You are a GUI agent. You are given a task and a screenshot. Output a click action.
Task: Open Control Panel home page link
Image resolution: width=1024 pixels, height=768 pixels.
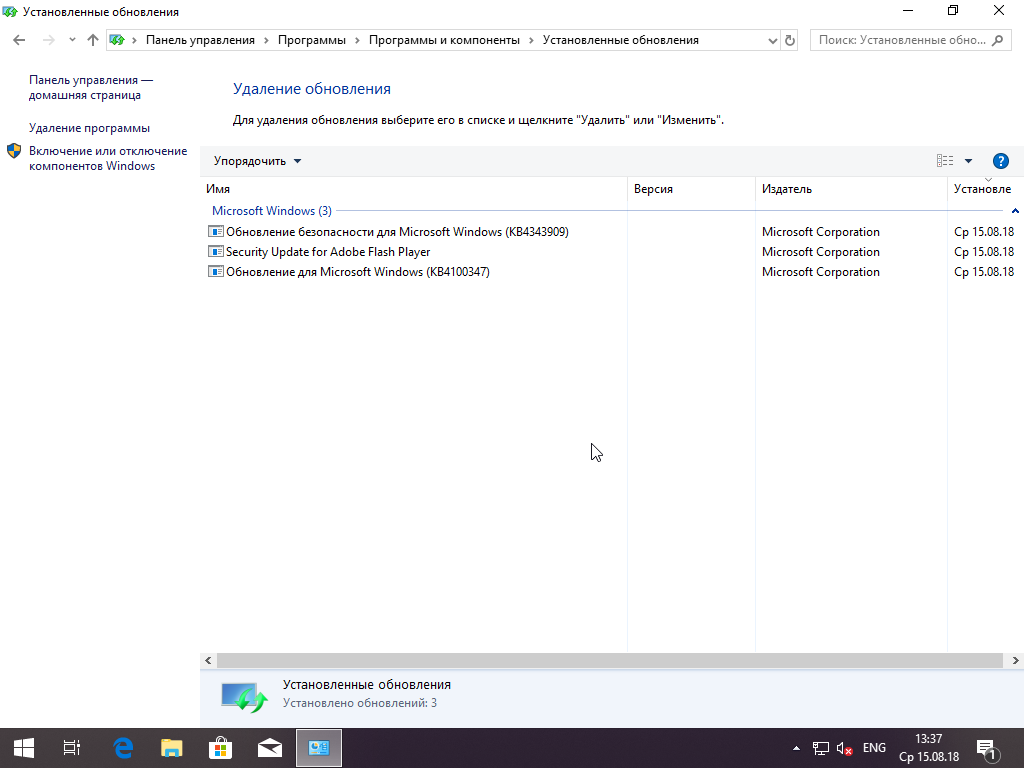coord(91,88)
